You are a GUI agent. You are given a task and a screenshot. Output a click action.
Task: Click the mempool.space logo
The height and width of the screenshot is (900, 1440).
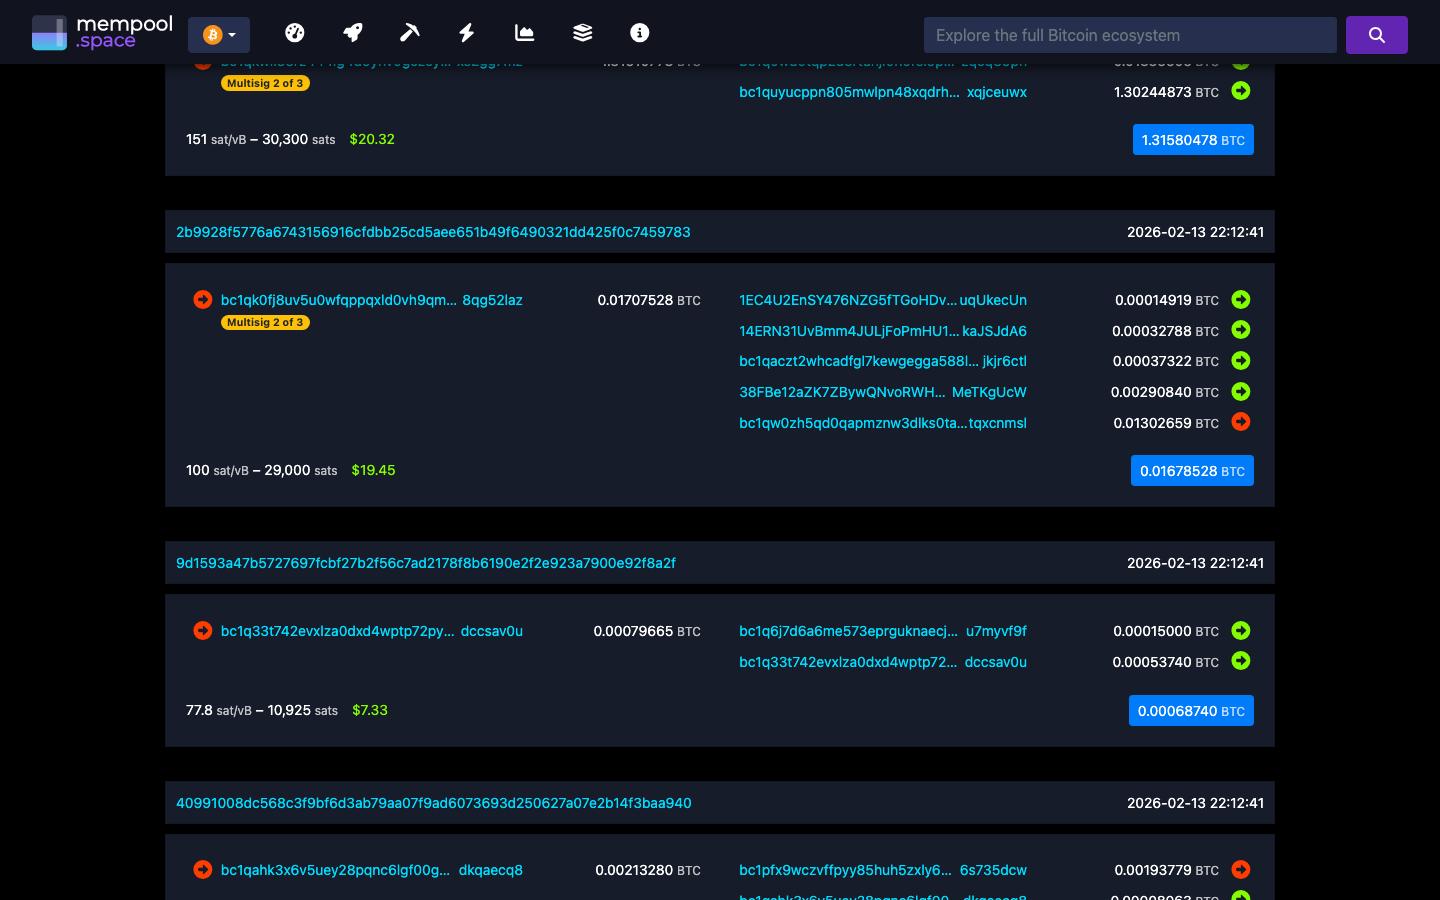(102, 31)
